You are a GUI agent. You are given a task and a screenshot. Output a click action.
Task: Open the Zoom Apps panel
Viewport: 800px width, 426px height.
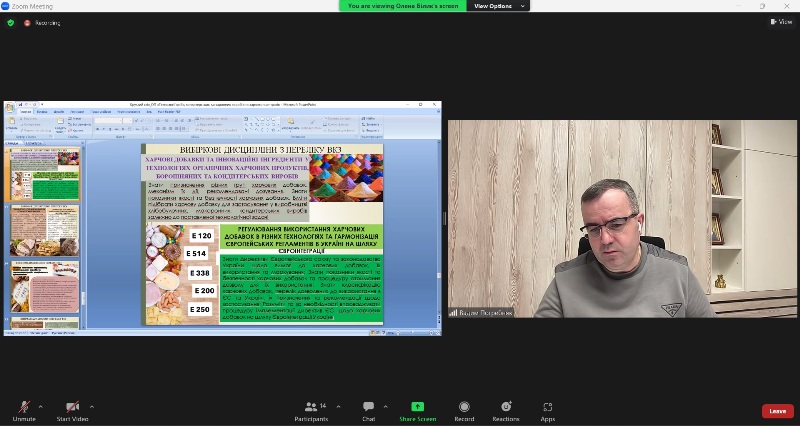pos(547,411)
